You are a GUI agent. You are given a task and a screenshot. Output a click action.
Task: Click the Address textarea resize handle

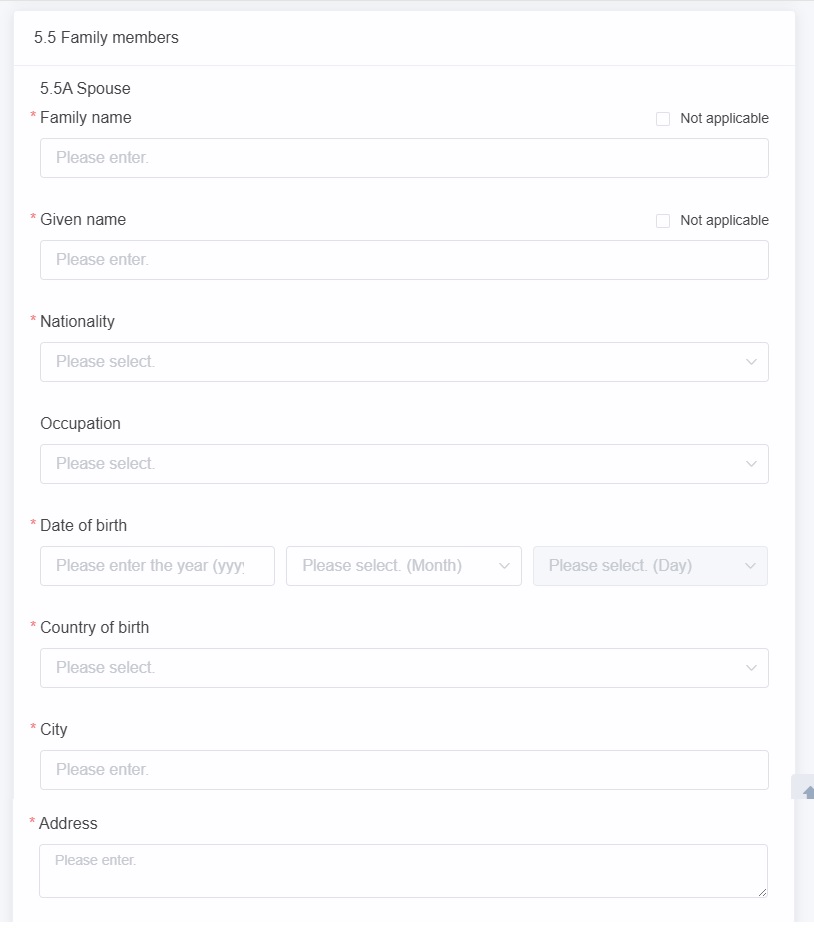click(x=762, y=892)
